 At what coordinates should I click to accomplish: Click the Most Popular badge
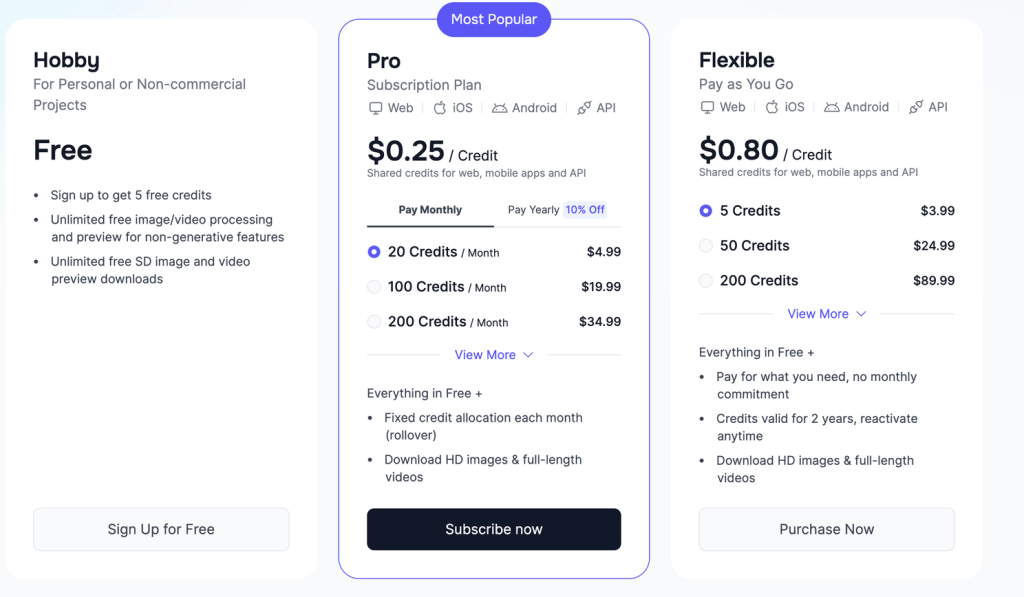(494, 20)
